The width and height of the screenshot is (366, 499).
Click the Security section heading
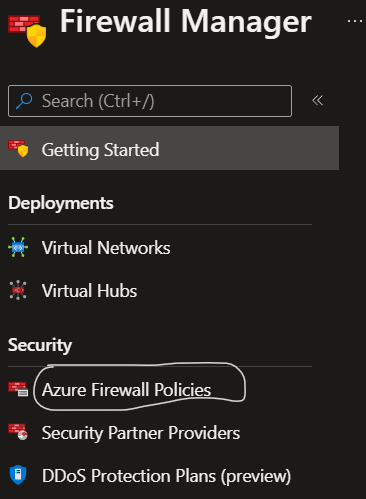coord(40,345)
